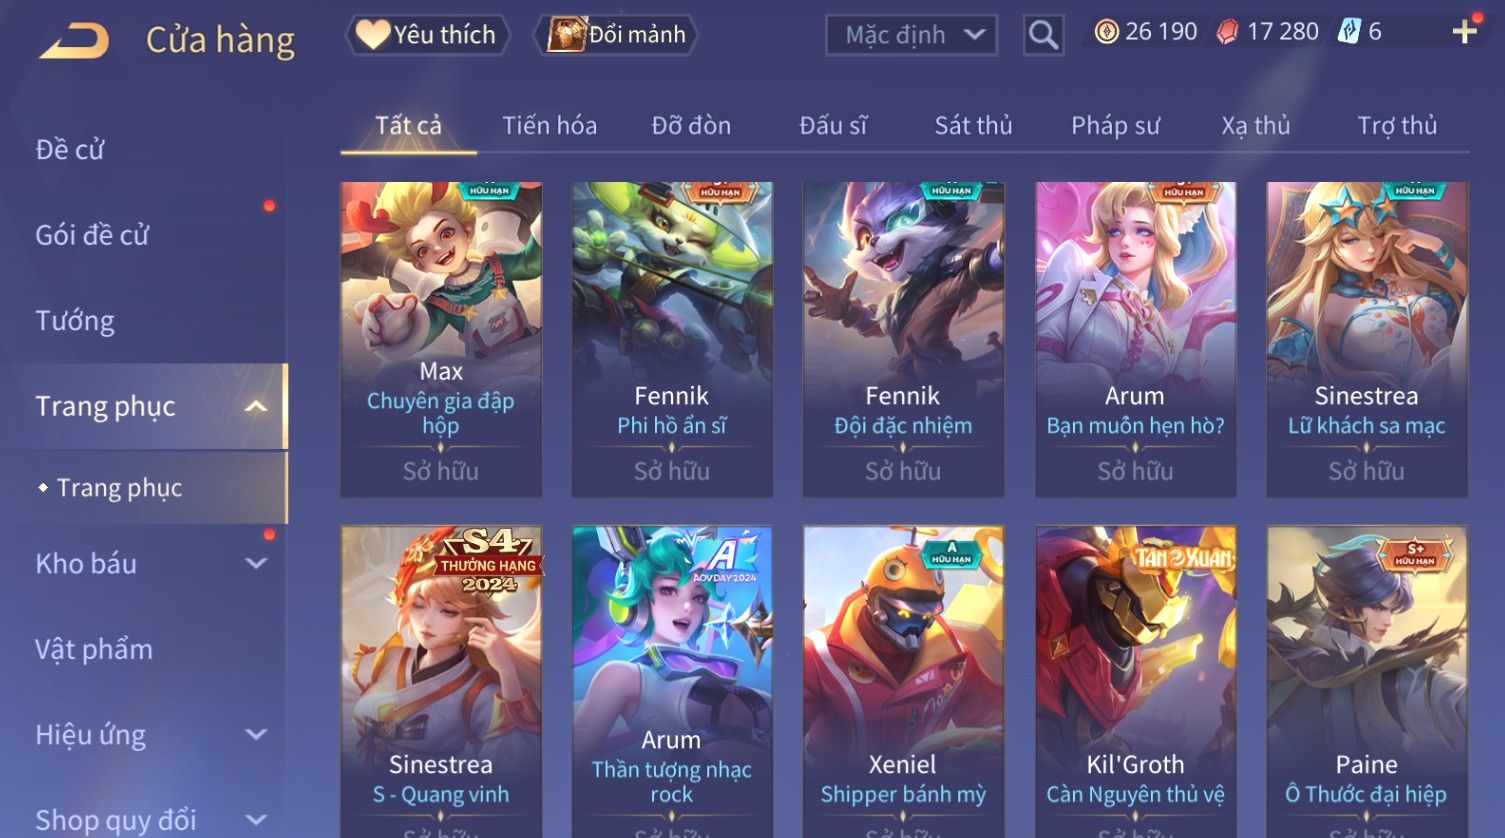Open the search magnifier icon

click(1043, 36)
